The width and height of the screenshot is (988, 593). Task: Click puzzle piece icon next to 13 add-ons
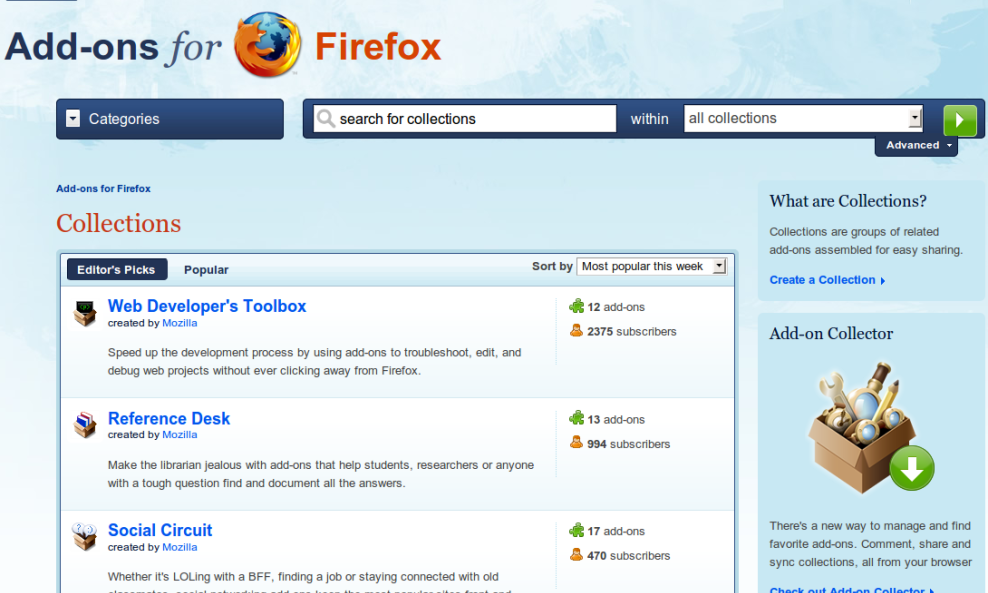click(577, 418)
